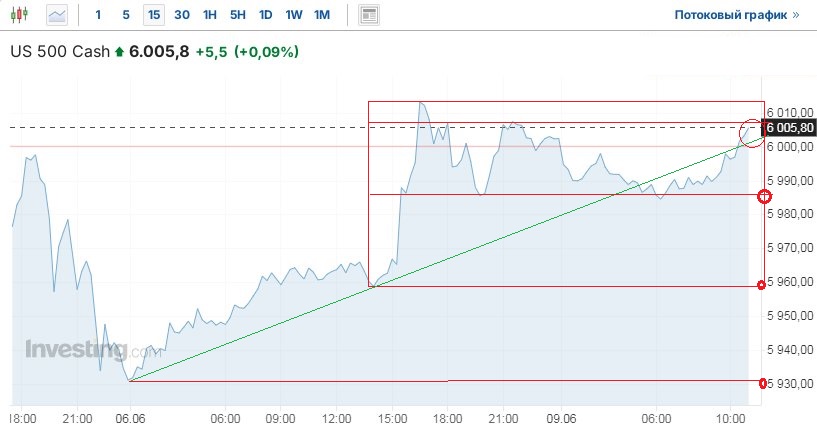
Task: Select the area chart type icon
Action: [57, 15]
